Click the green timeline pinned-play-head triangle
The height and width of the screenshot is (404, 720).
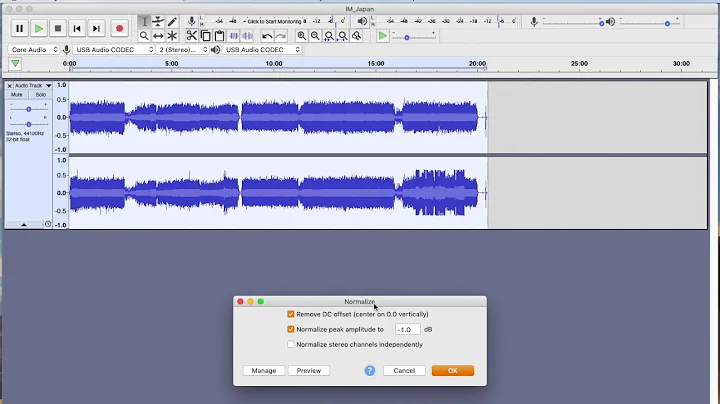click(15, 63)
